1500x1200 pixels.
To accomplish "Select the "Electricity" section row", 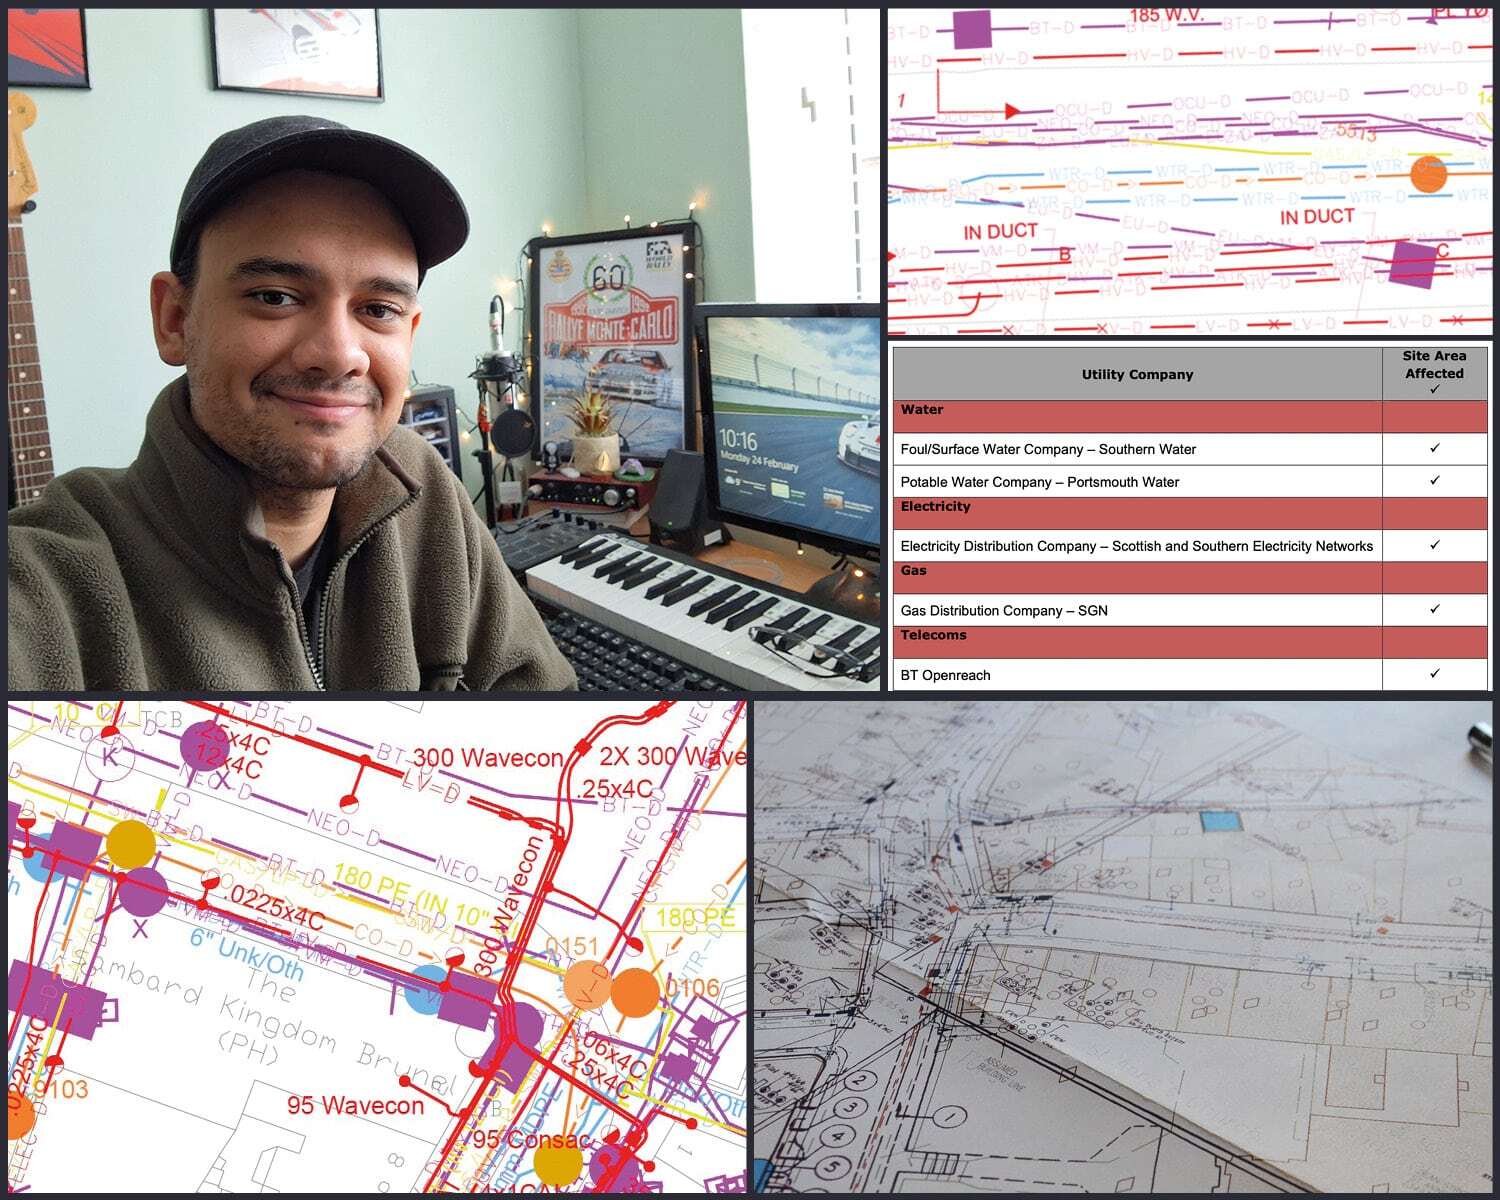I will coord(1190,513).
